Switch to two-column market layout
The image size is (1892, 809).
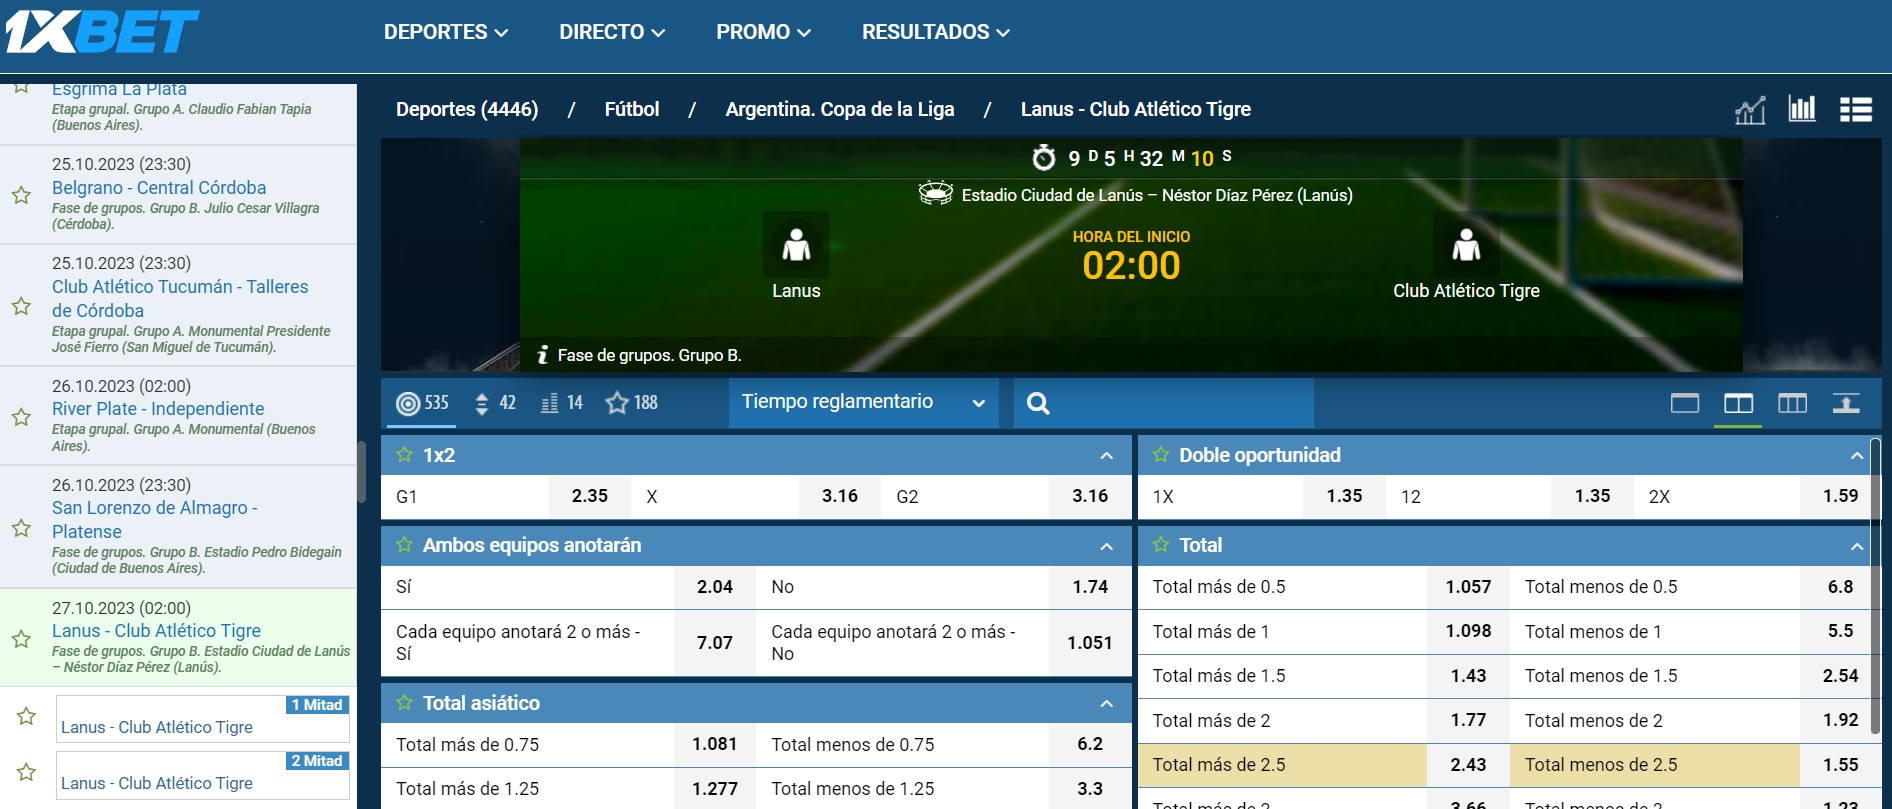(x=1739, y=403)
